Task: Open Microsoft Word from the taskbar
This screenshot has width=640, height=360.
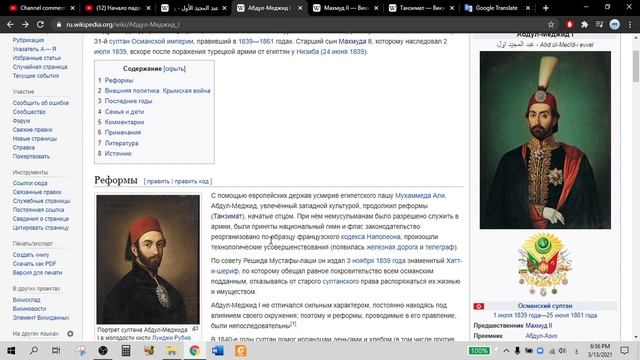Action: [218, 350]
